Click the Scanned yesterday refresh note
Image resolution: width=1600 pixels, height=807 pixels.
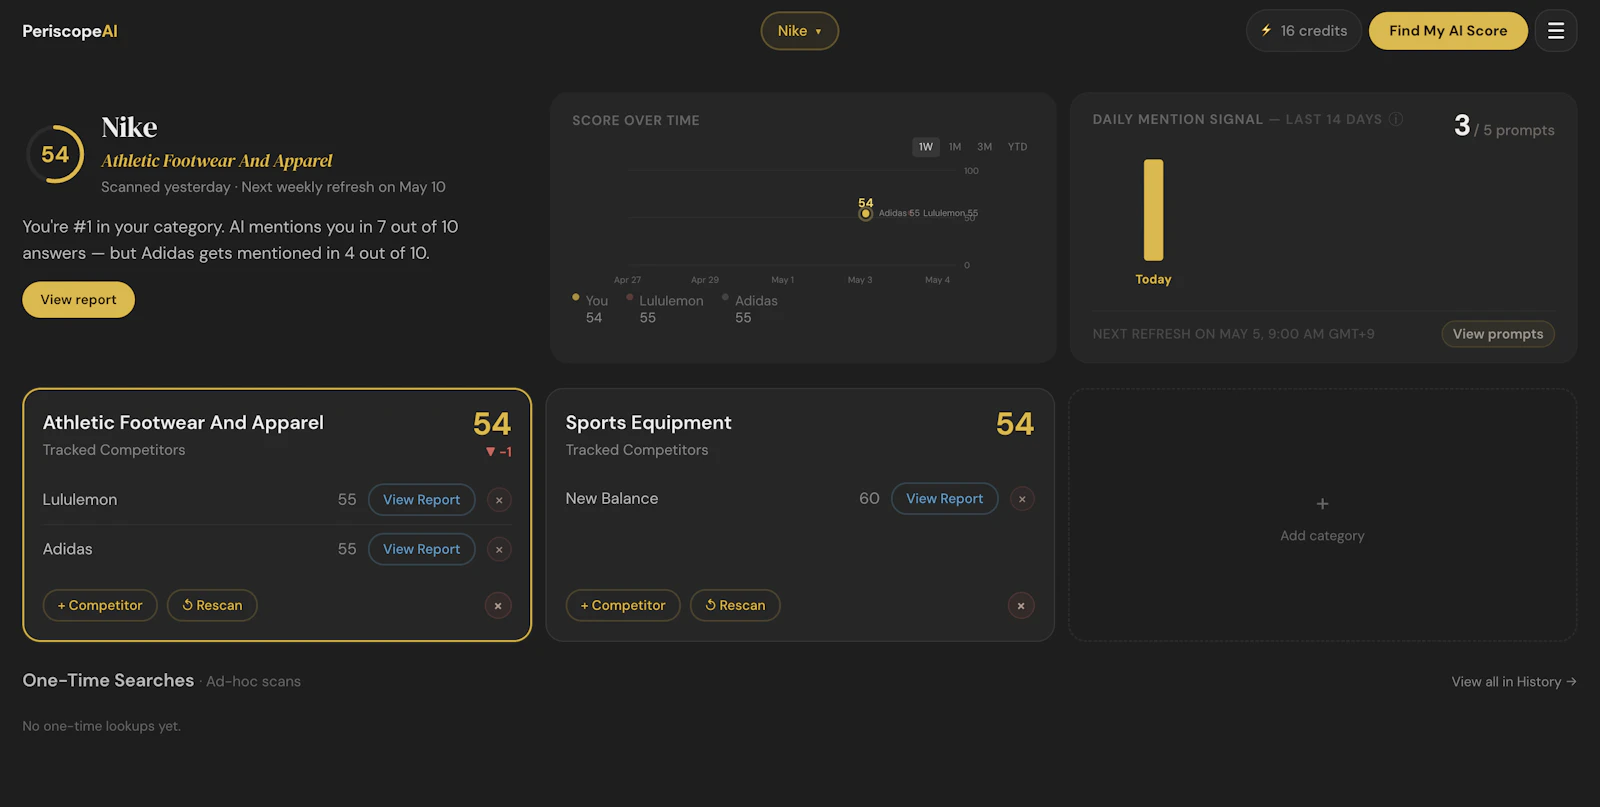273,188
